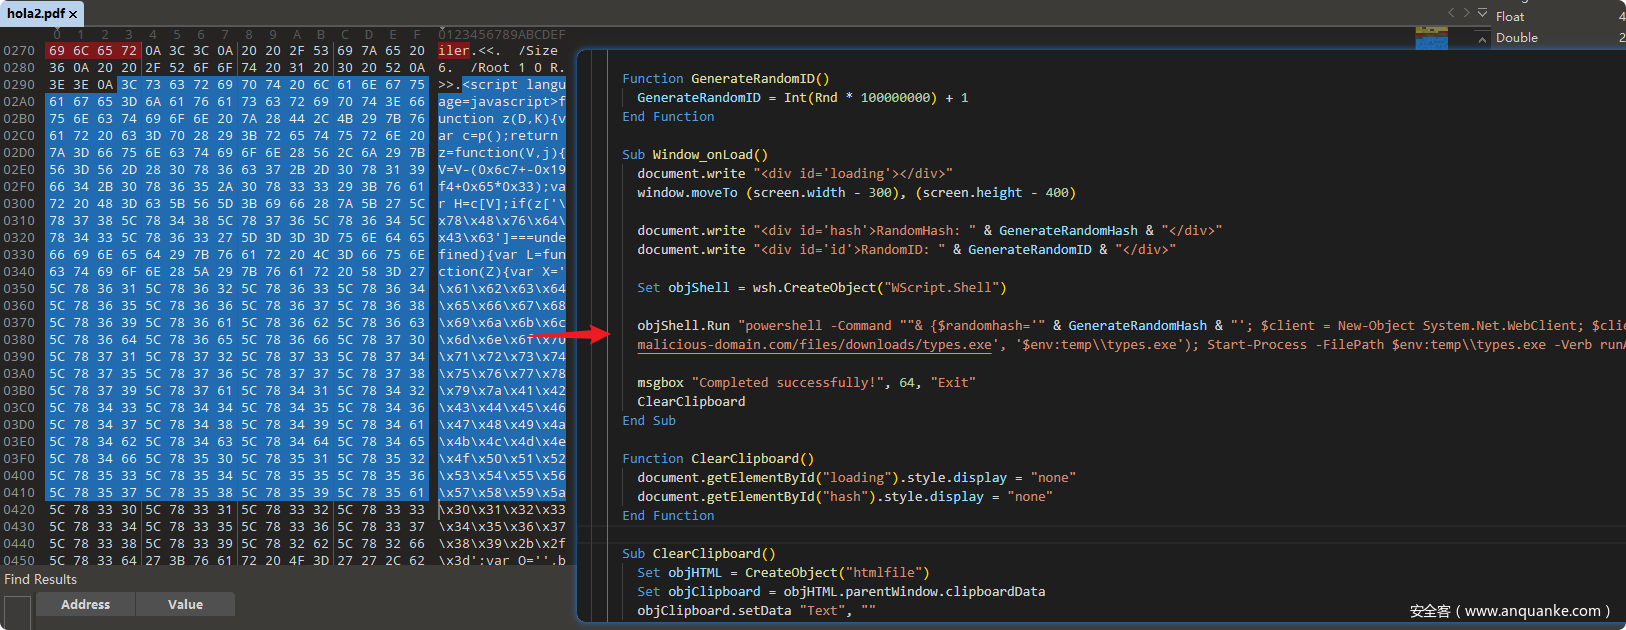
Task: Click the 'objClipboard.setData "Text"' line
Action: tap(757, 611)
